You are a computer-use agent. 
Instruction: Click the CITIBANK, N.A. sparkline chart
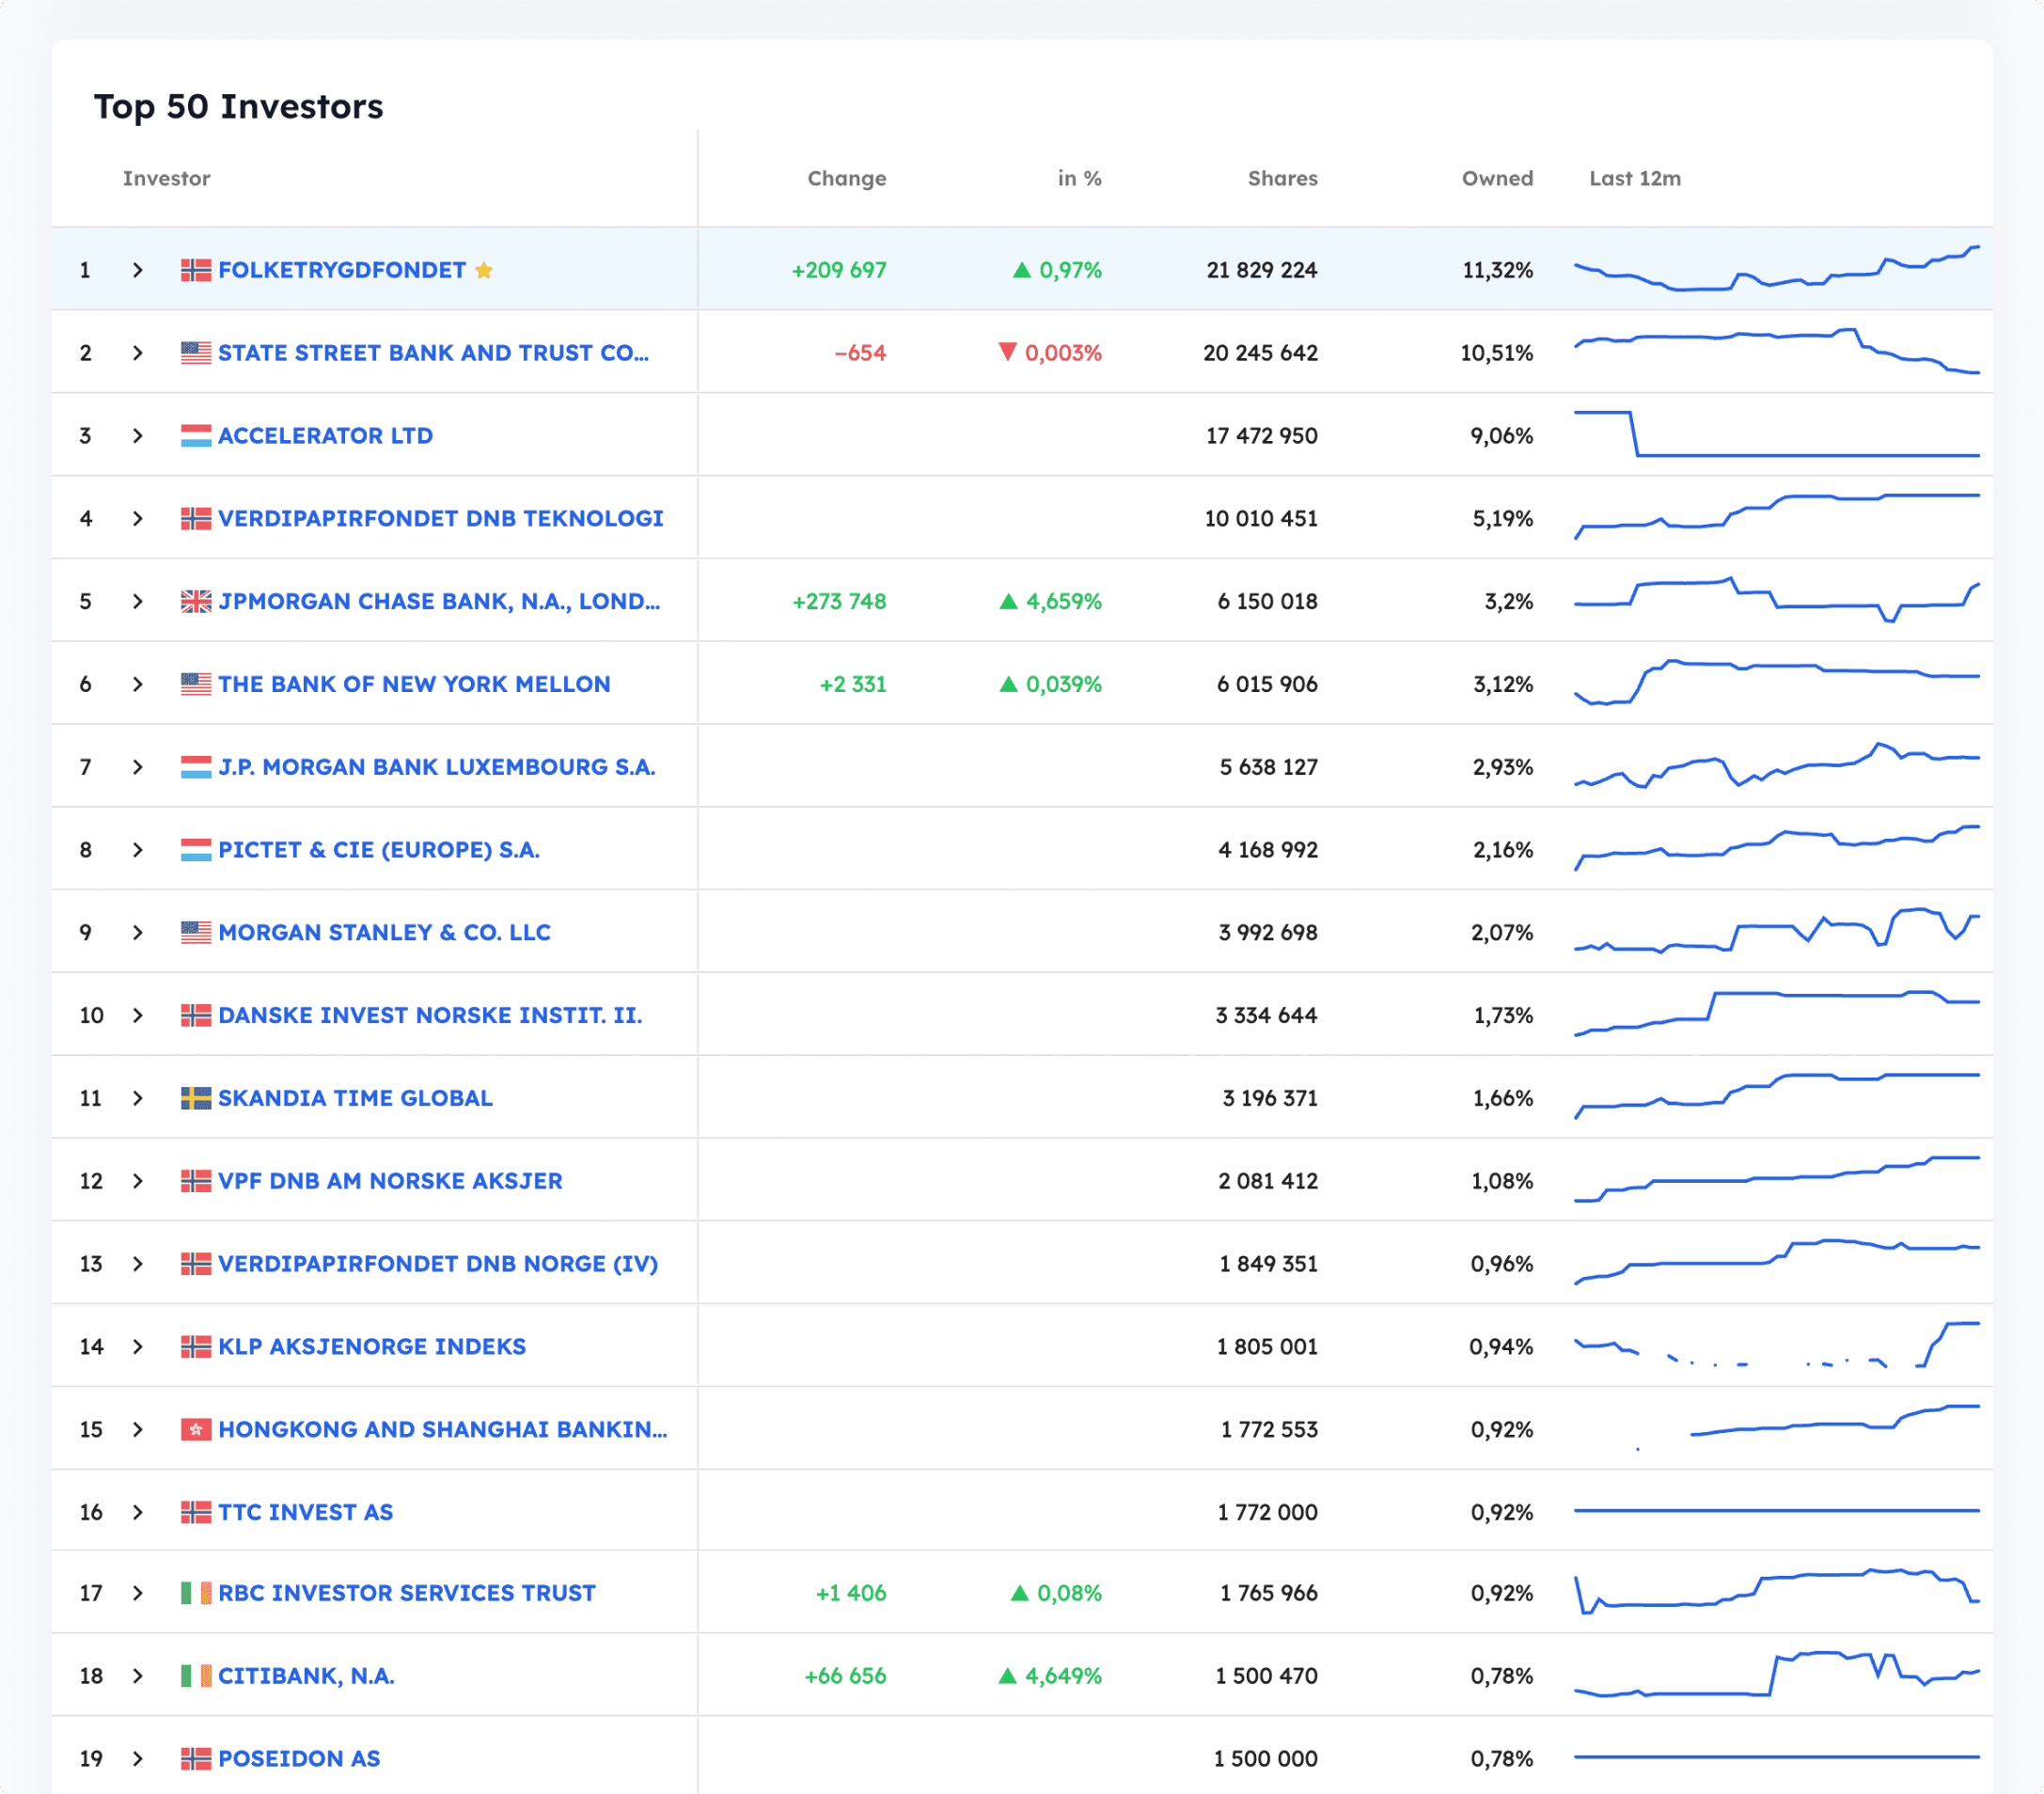coord(1777,1674)
